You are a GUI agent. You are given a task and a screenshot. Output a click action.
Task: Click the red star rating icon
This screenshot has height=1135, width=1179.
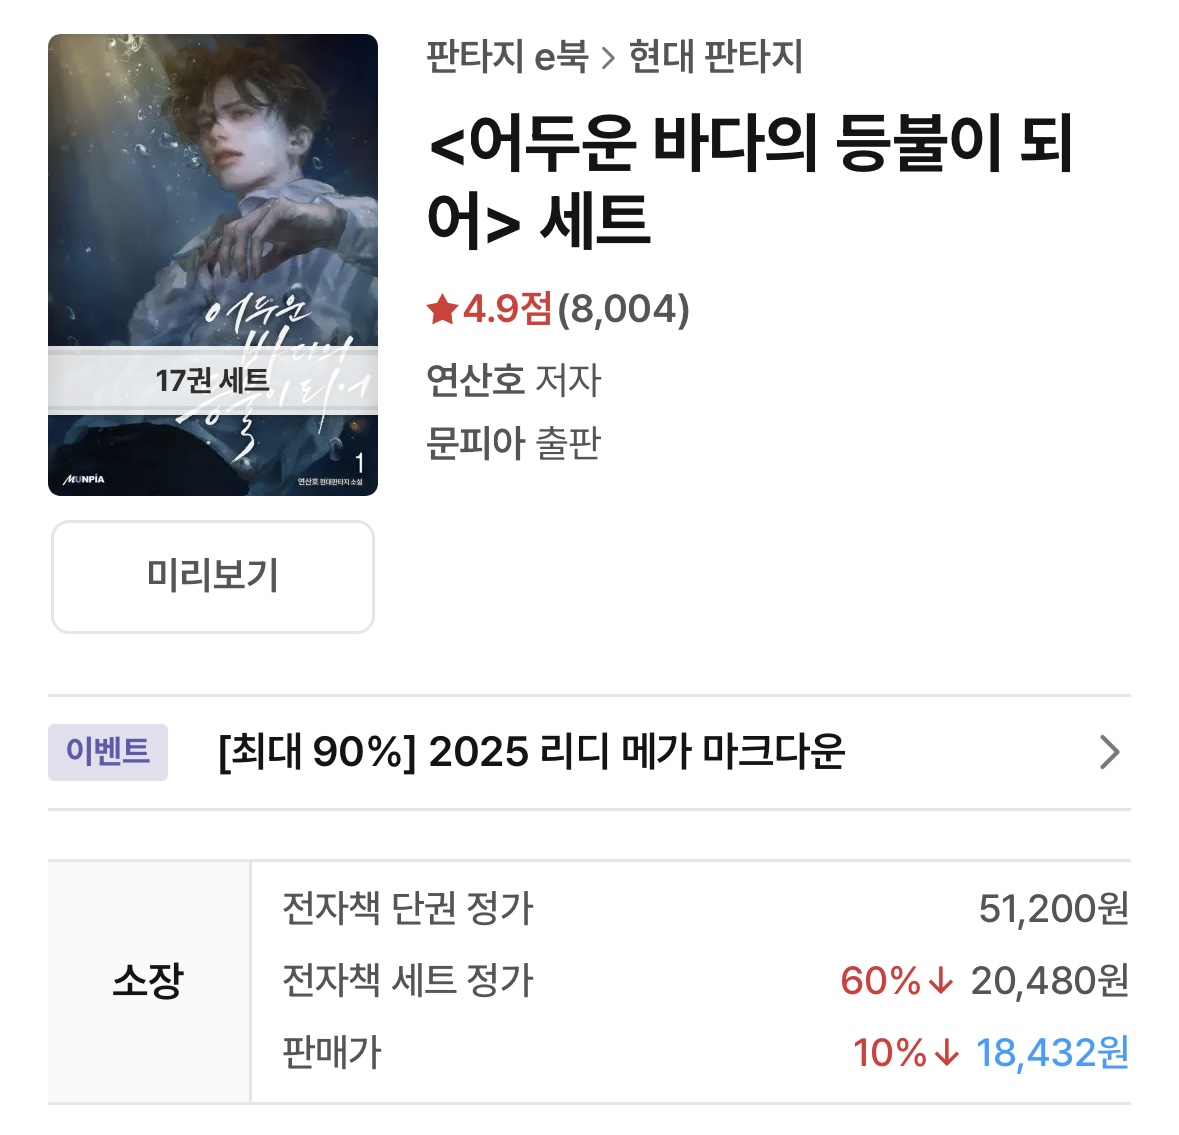click(x=442, y=309)
